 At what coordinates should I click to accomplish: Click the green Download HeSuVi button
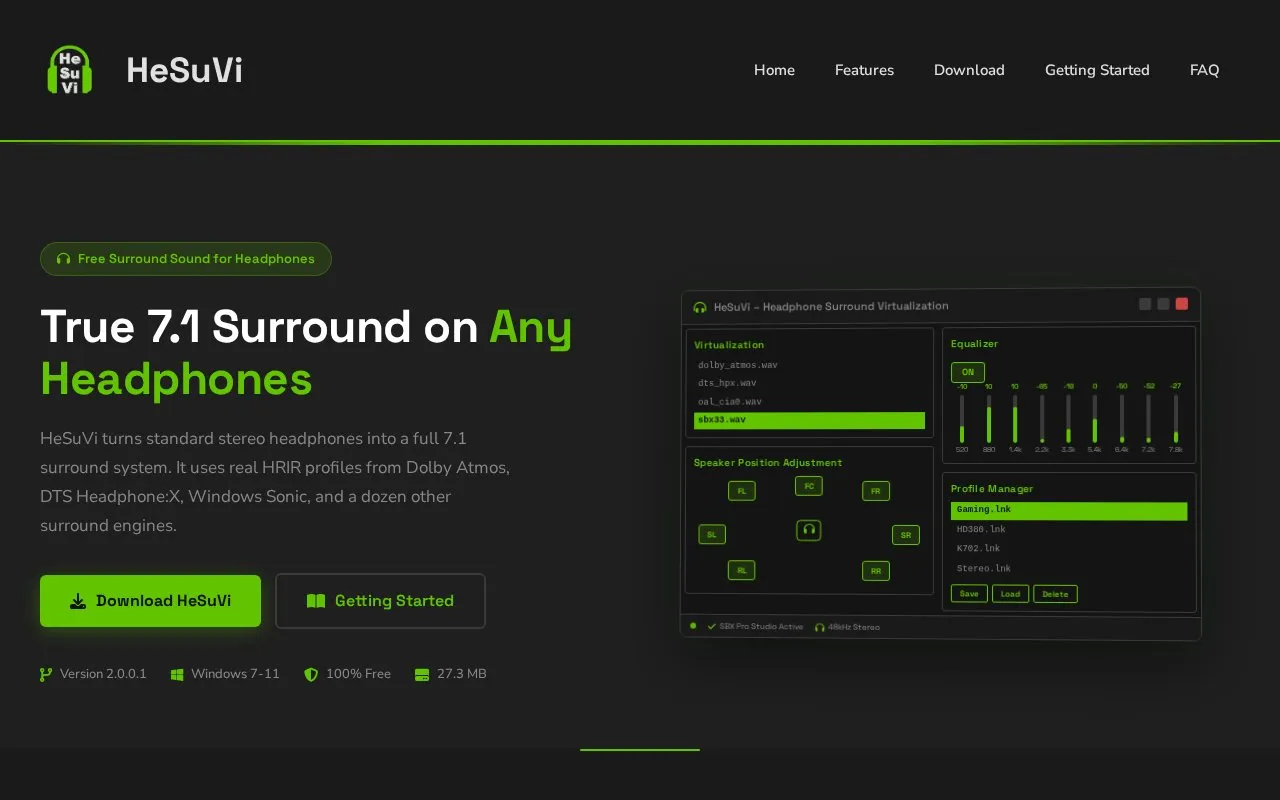tap(150, 601)
